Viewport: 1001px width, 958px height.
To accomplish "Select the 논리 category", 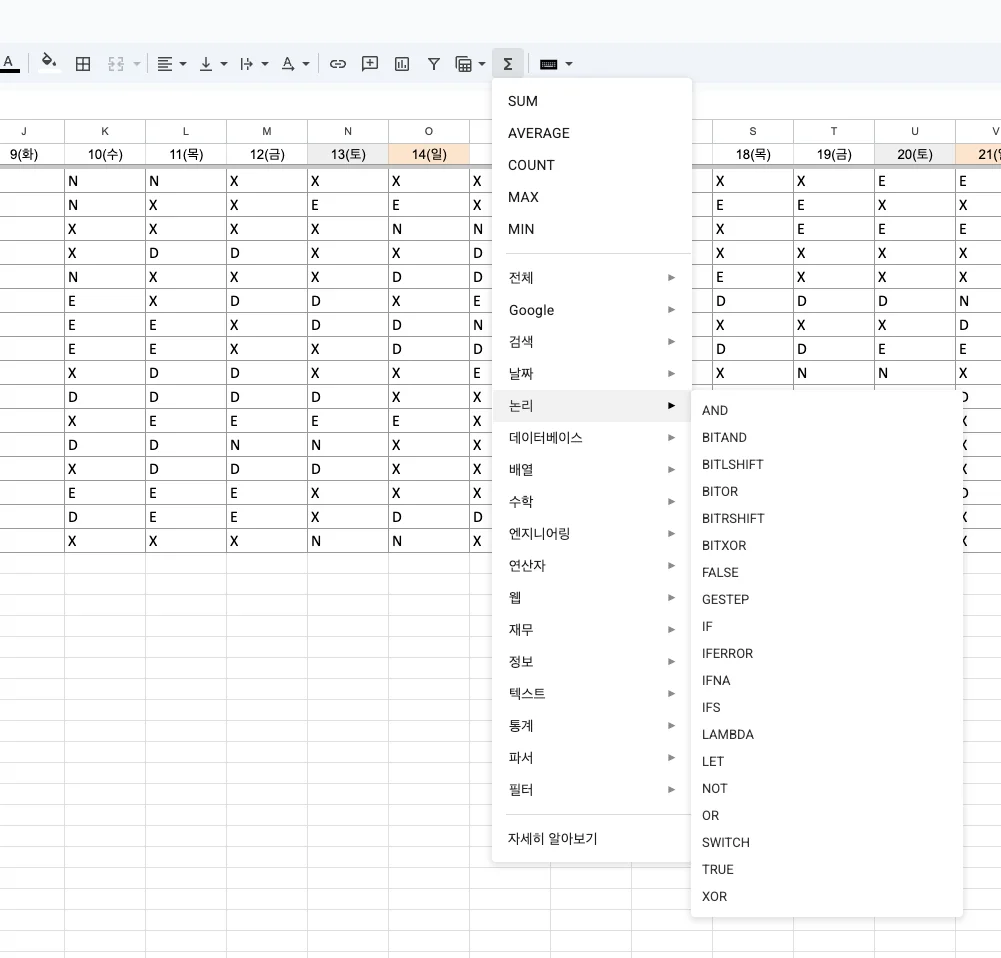I will click(x=592, y=405).
